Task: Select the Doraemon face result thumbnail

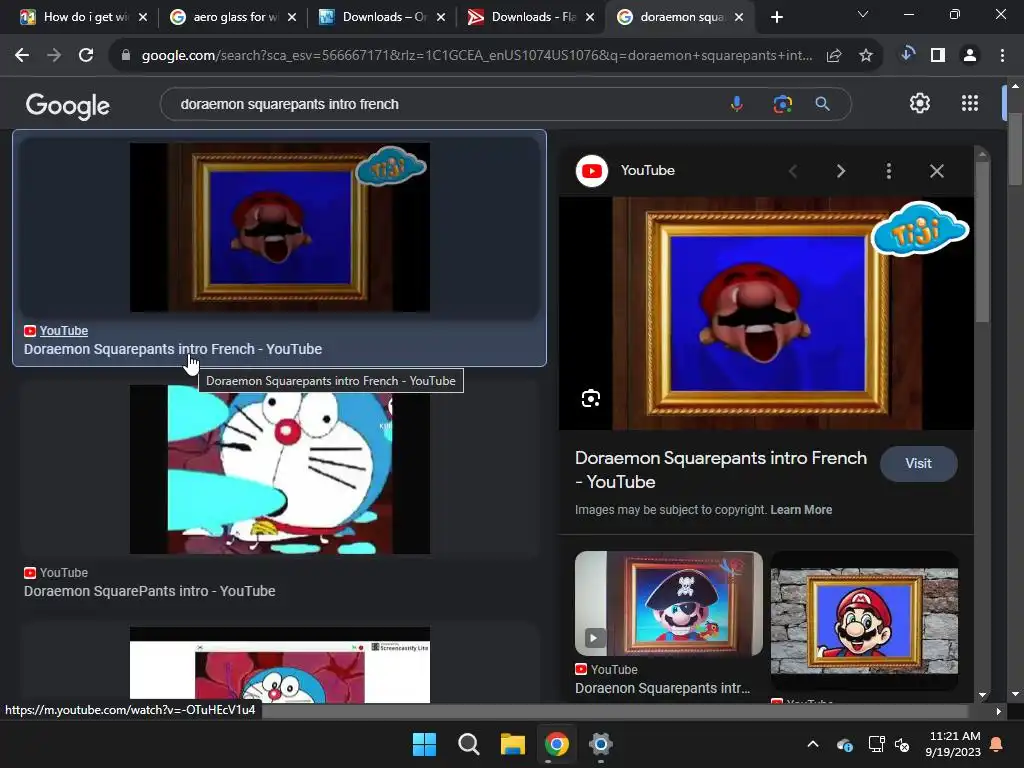Action: point(280,469)
